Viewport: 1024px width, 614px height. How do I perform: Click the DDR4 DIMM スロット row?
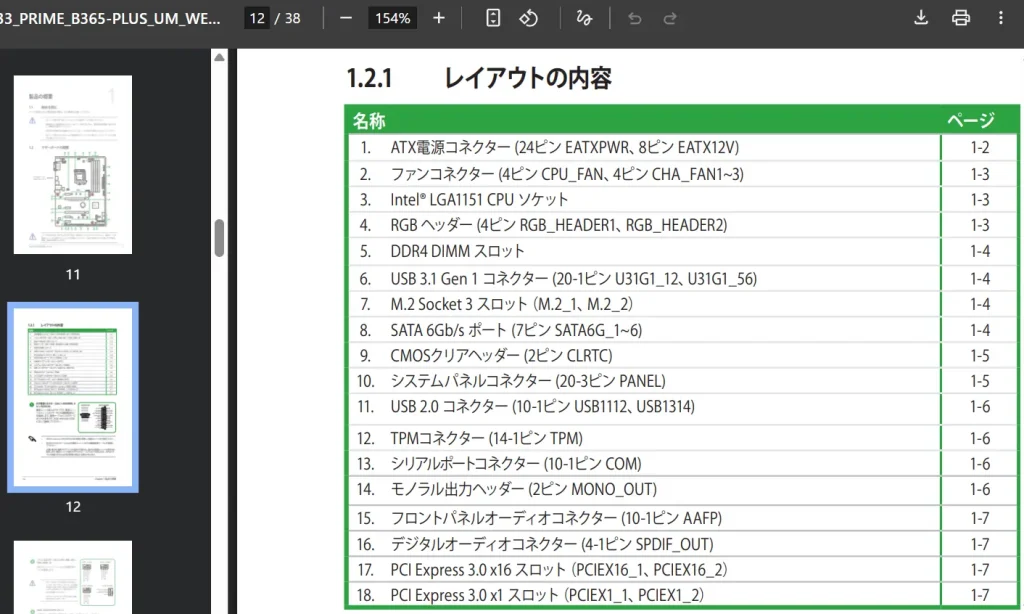point(457,251)
